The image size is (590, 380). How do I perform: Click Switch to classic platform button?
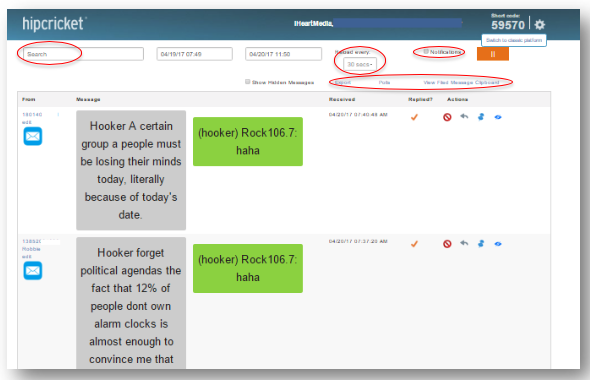[514, 40]
